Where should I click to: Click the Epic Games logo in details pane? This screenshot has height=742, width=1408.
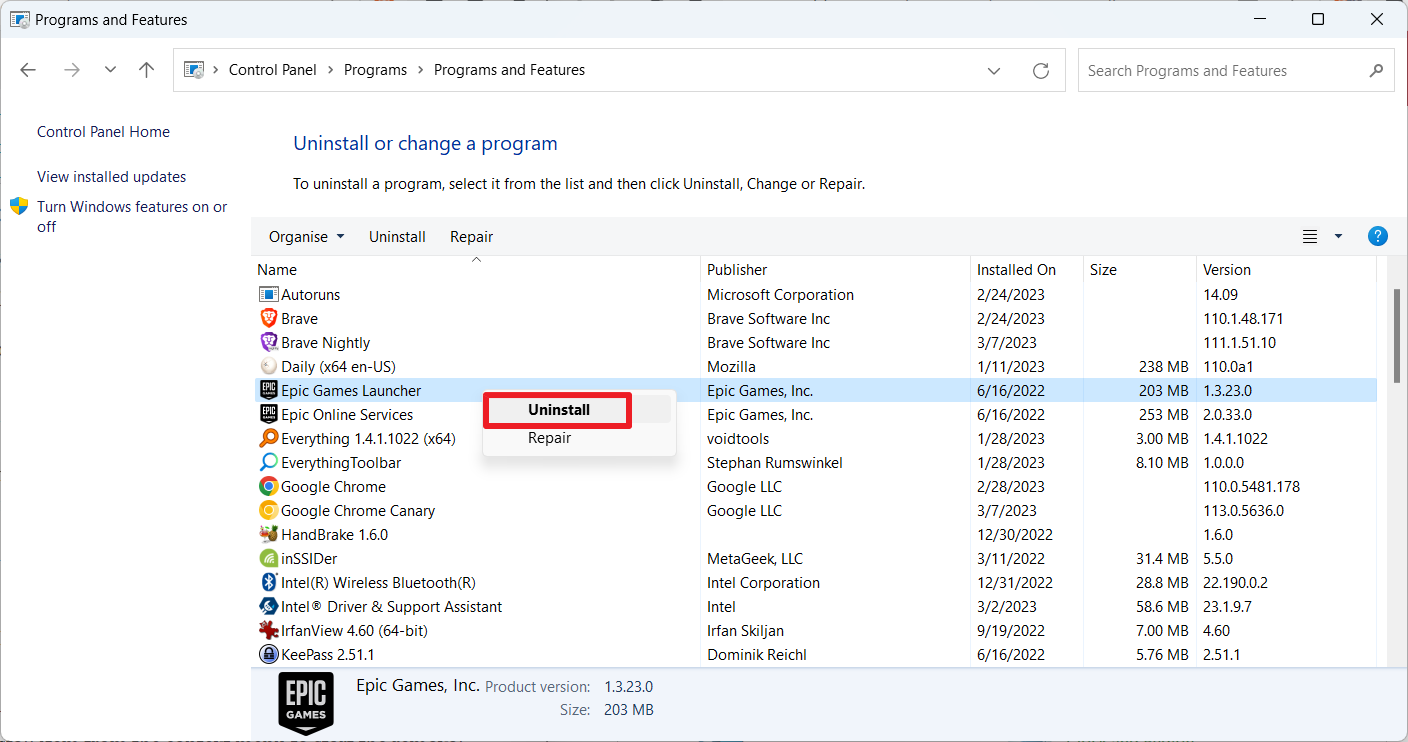tap(306, 703)
